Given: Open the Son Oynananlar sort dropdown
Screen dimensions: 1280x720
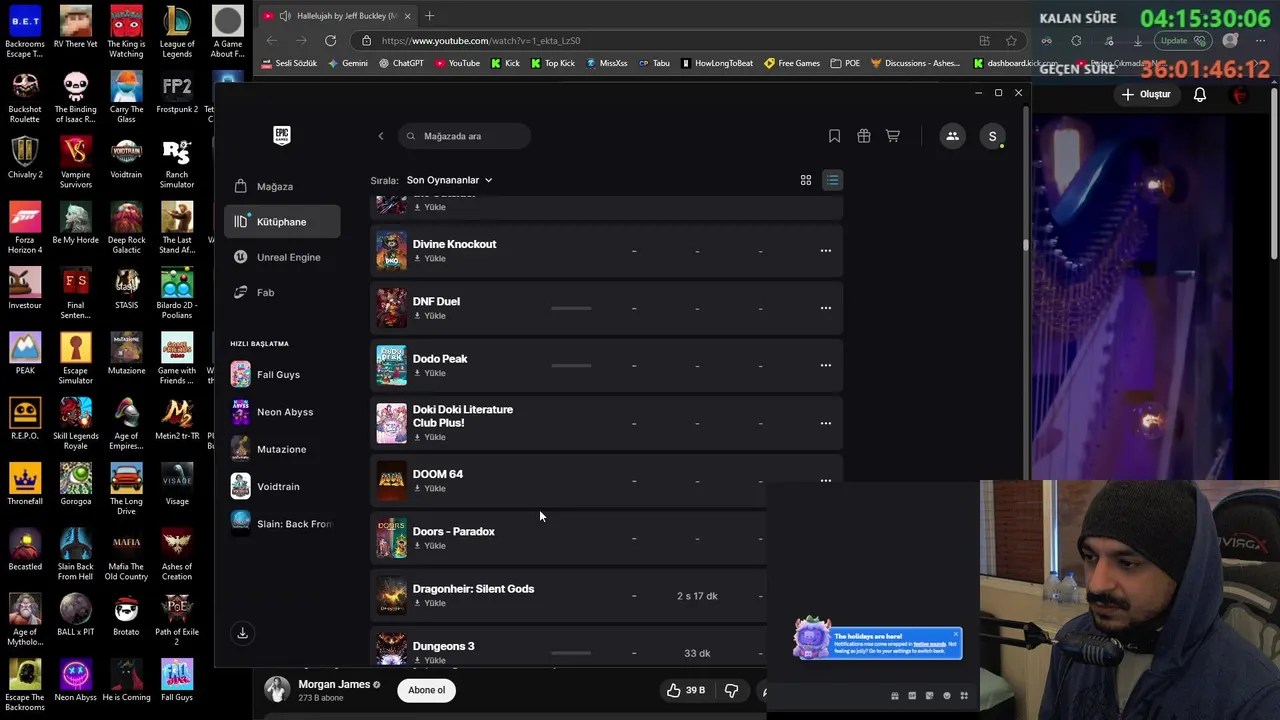Looking at the screenshot, I should point(449,180).
